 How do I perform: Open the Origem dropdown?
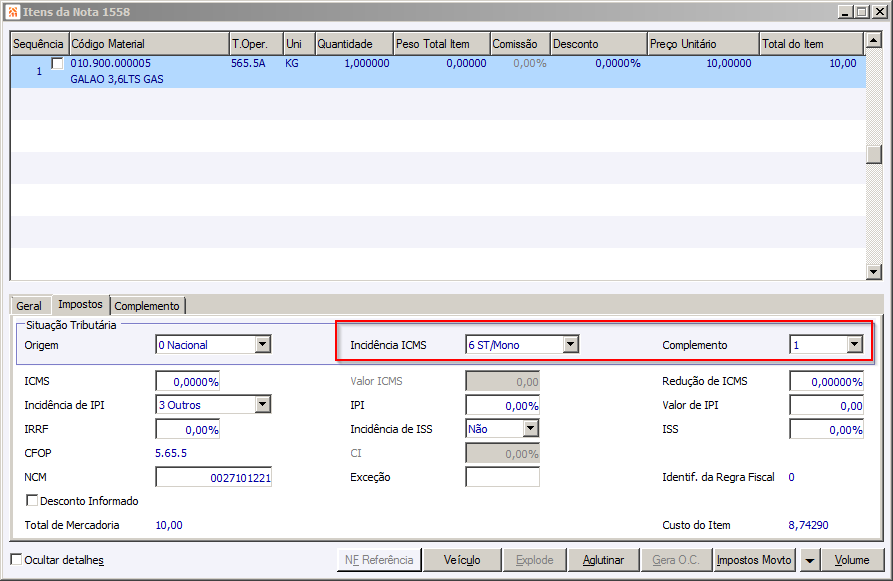pyautogui.click(x=263, y=345)
